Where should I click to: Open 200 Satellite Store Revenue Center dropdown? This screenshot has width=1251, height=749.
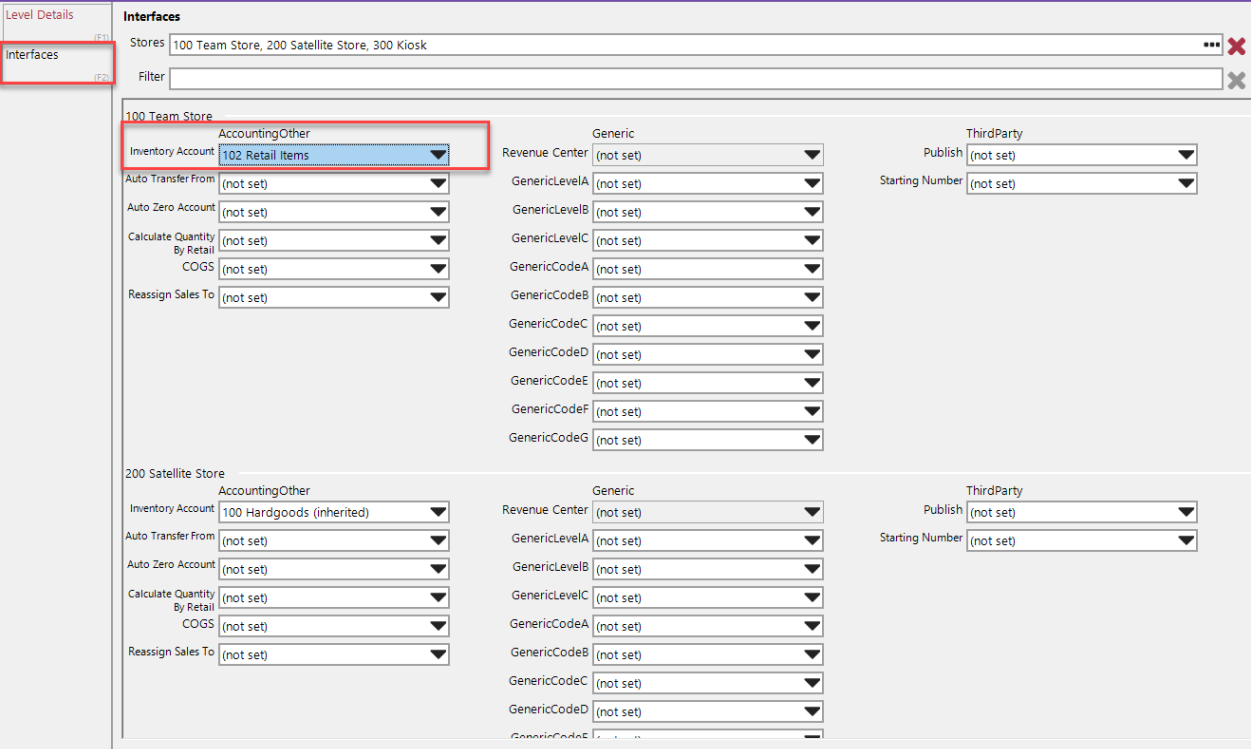[x=708, y=512]
